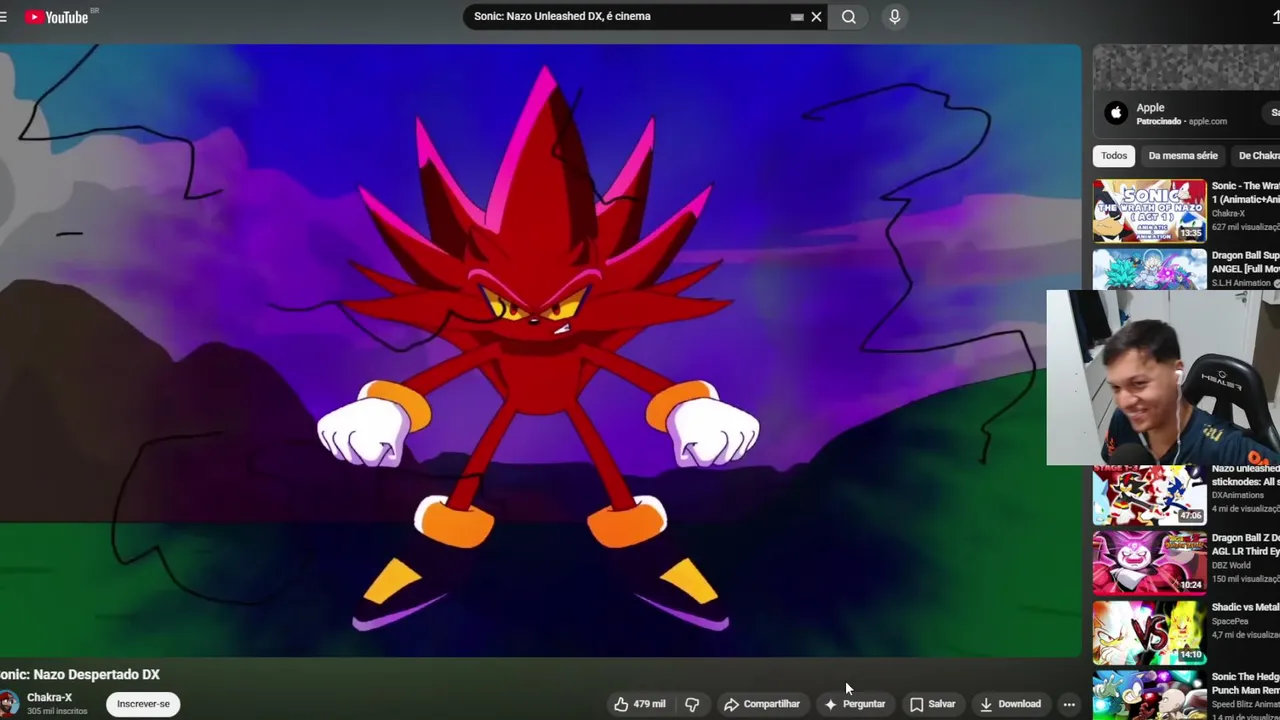Open the Chakra-X channel avatar
1280x720 pixels.
(8, 704)
